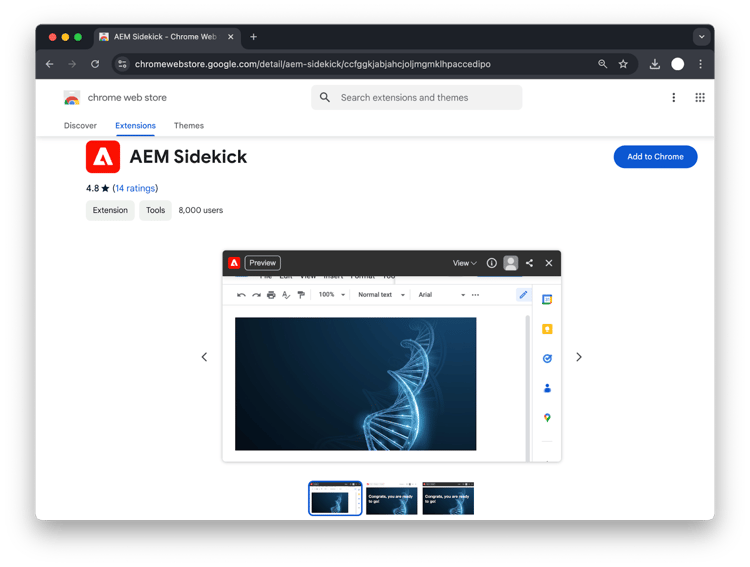Bookmark this page with the star

coord(623,64)
